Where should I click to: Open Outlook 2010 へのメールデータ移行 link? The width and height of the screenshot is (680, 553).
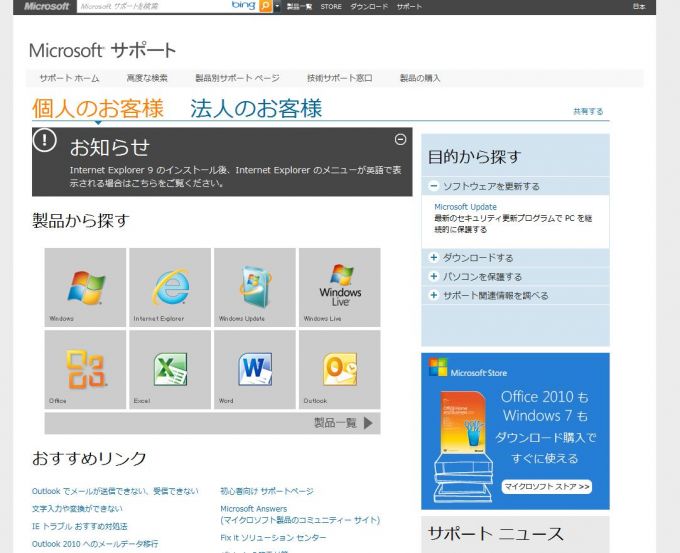point(95,543)
